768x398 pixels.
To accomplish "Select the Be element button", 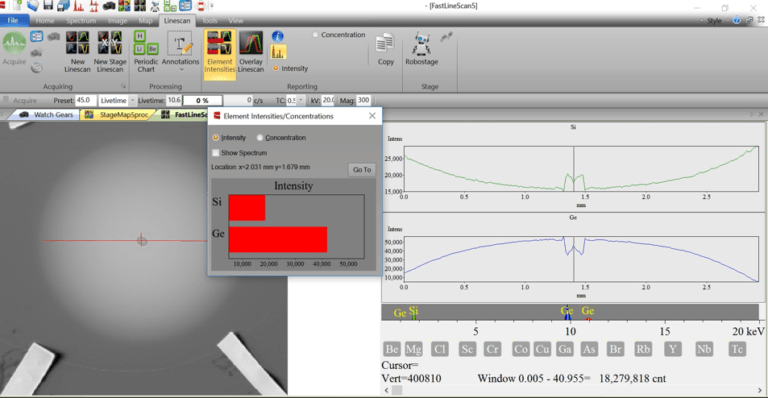I will (x=392, y=349).
